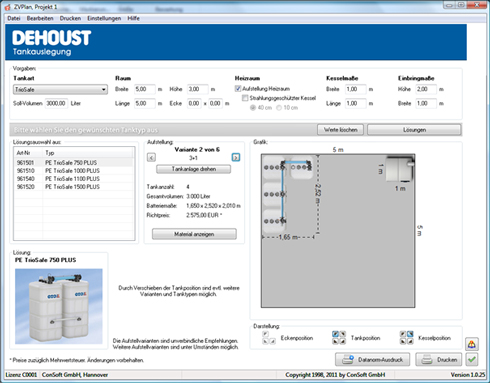
Task: Click Werte löschen button
Action: click(341, 130)
